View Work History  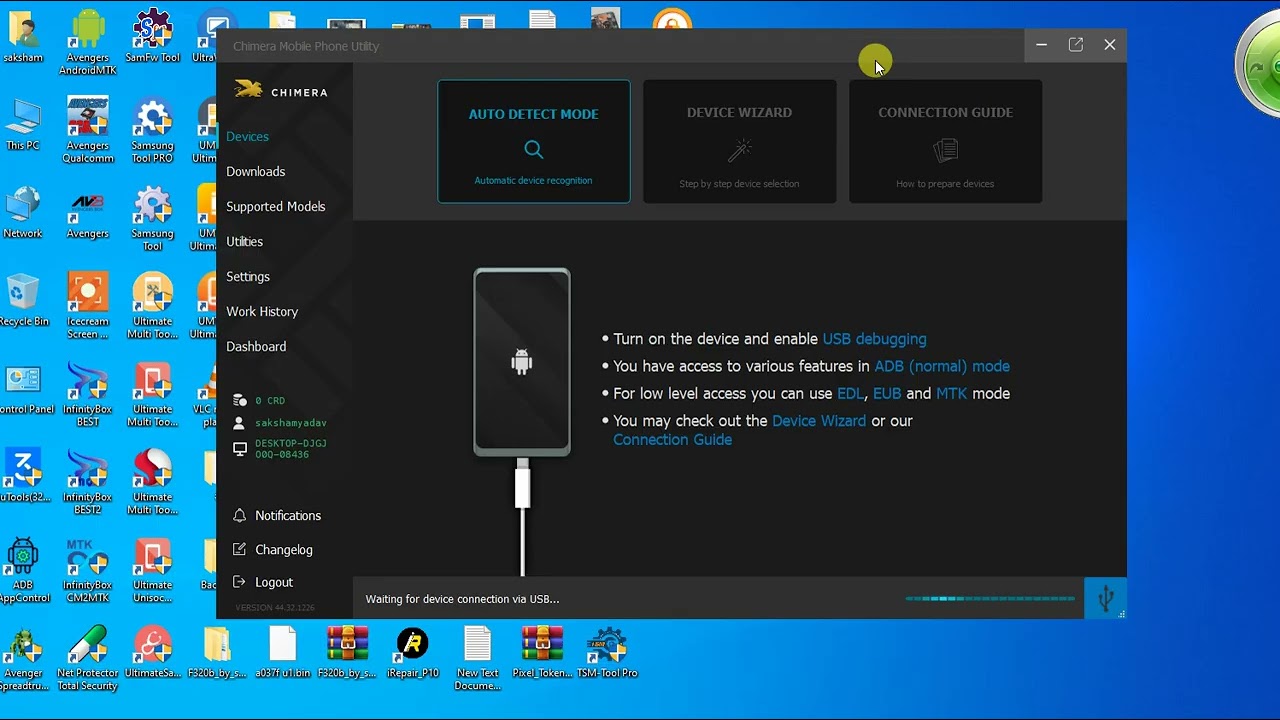point(262,311)
